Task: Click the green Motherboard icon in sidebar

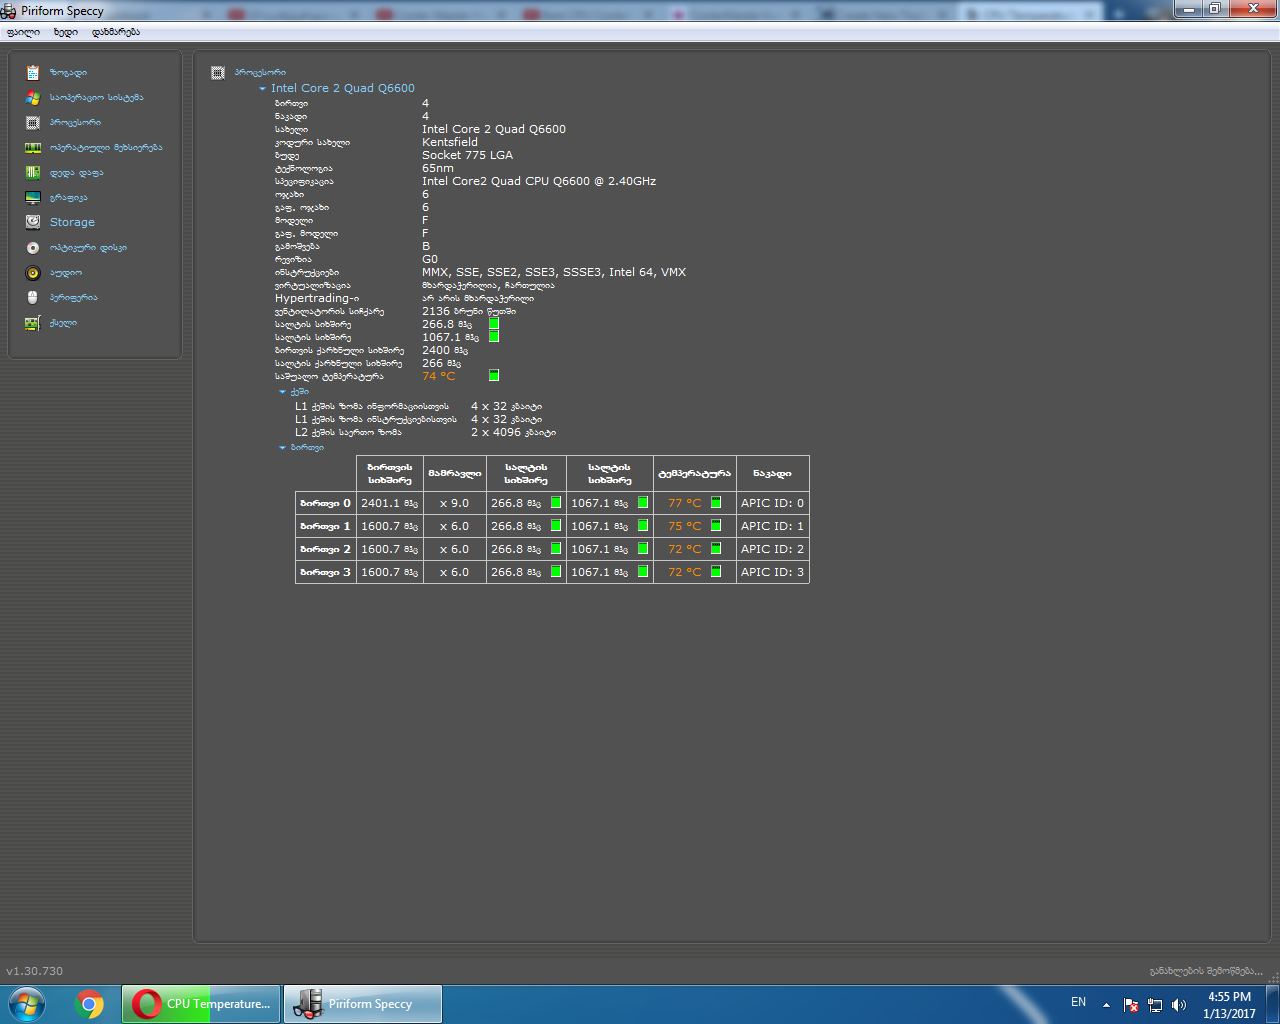Action: click(x=33, y=173)
